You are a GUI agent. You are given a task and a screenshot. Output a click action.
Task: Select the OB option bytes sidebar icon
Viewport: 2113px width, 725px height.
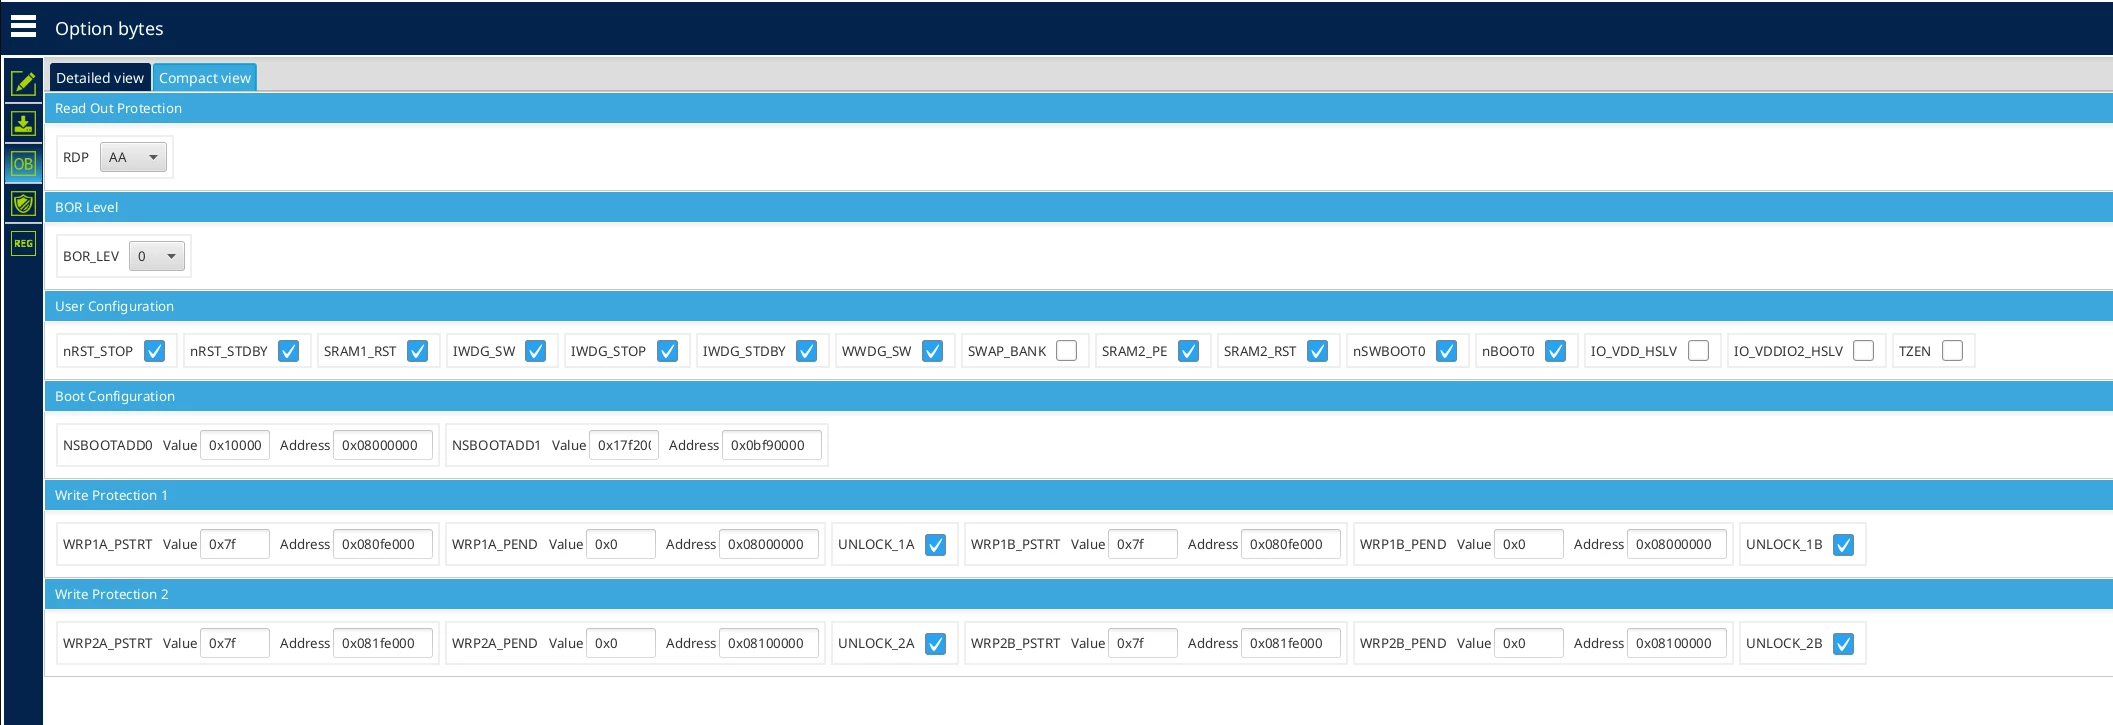pos(23,163)
